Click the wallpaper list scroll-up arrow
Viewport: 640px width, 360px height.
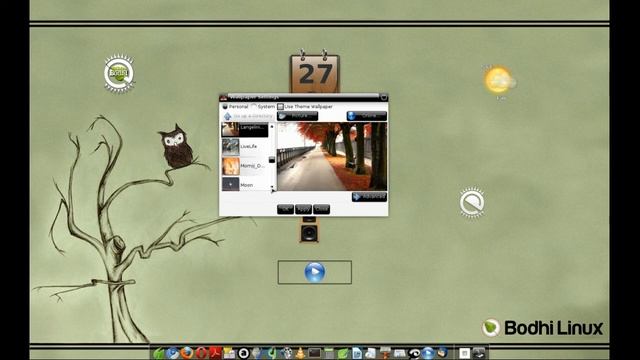[x=272, y=126]
